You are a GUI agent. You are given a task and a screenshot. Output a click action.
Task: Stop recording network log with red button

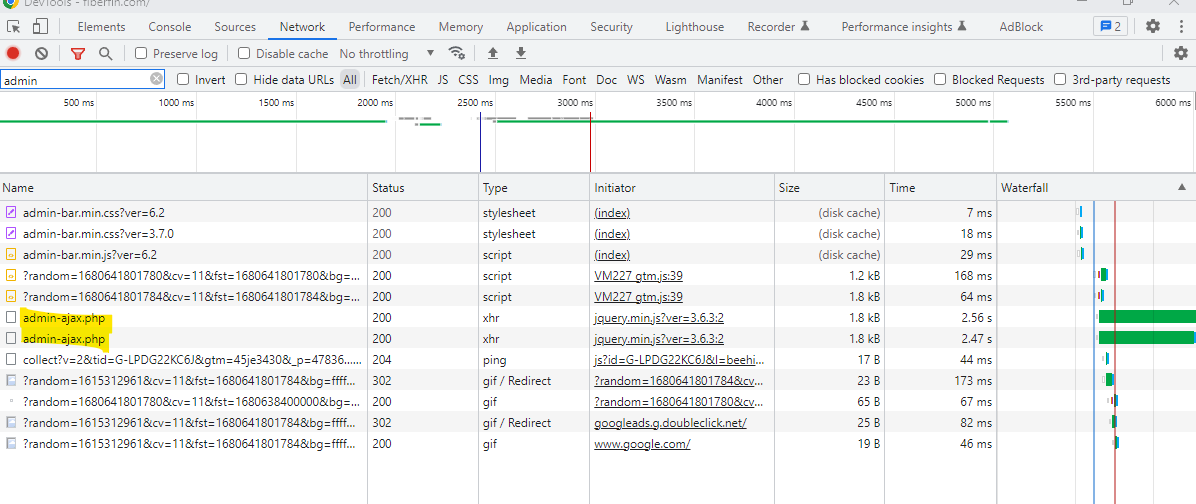coord(13,53)
